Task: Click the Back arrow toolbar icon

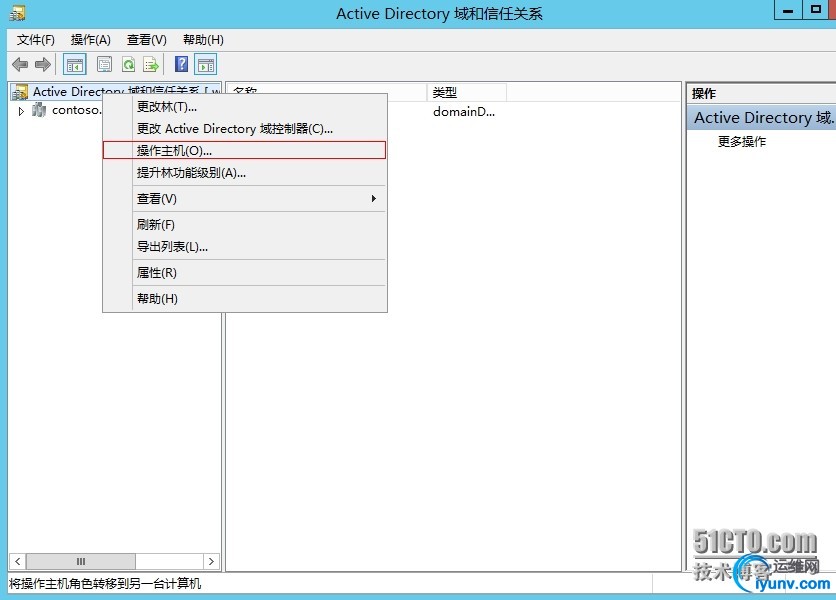Action: click(x=20, y=65)
